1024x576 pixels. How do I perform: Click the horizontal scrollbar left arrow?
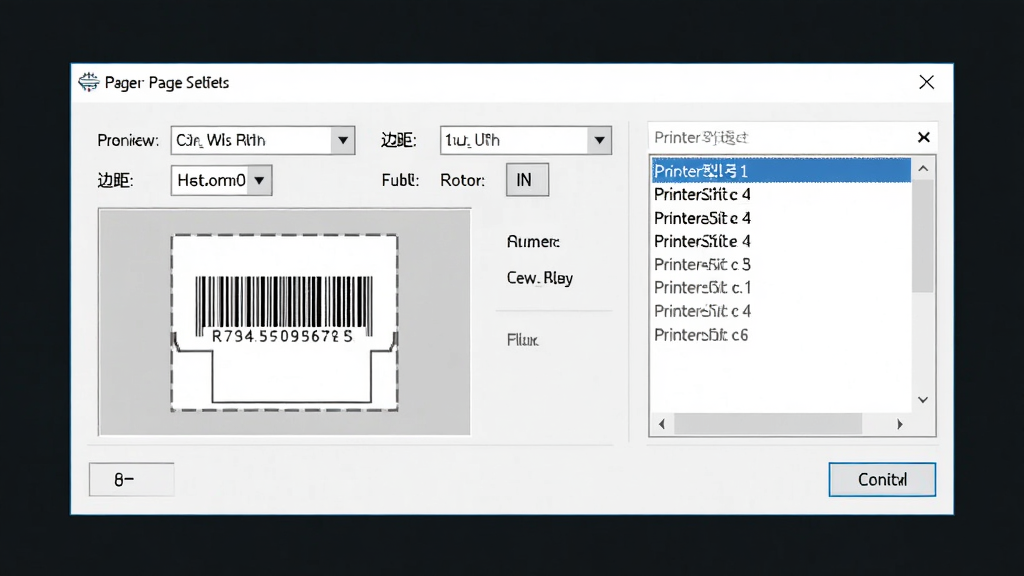pos(662,424)
